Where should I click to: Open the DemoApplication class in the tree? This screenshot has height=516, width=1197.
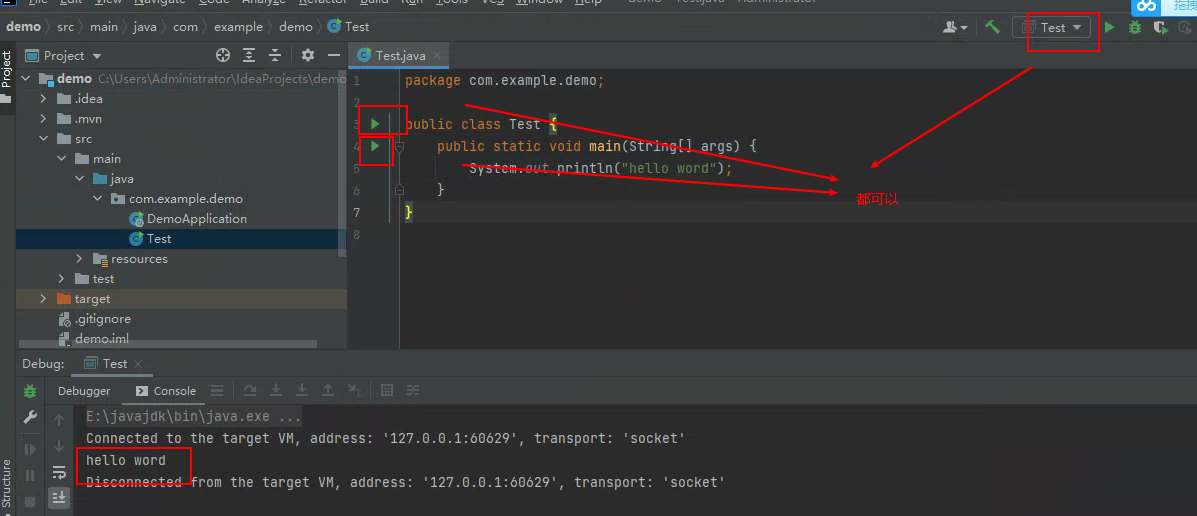196,219
